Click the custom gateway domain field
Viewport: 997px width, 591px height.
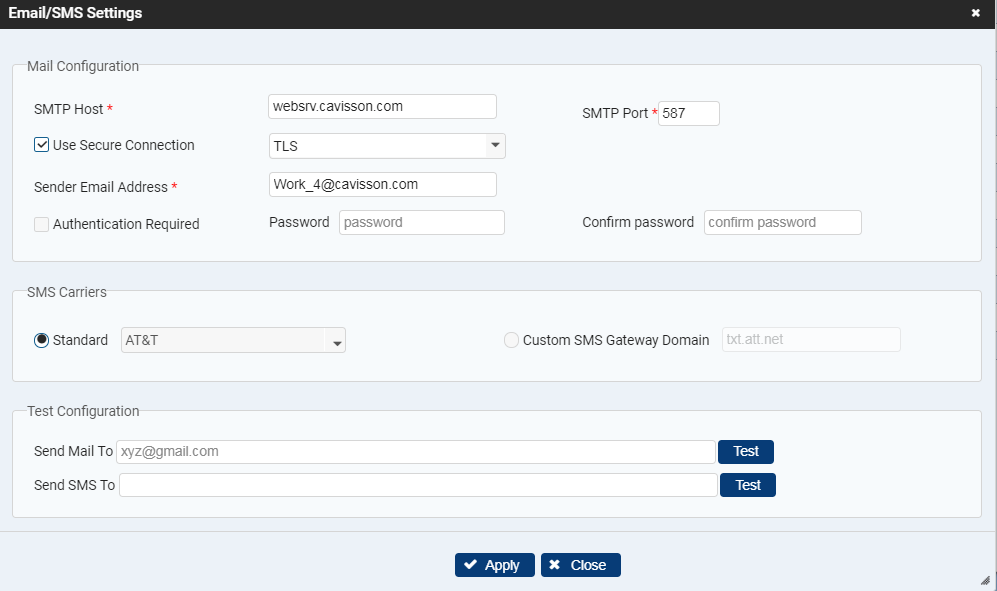[x=811, y=340]
